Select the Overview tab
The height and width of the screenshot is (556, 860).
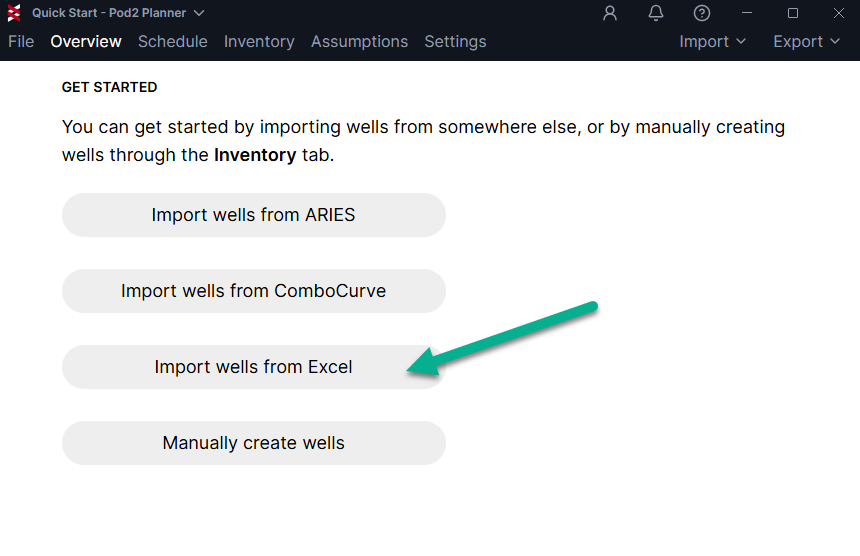(x=86, y=42)
